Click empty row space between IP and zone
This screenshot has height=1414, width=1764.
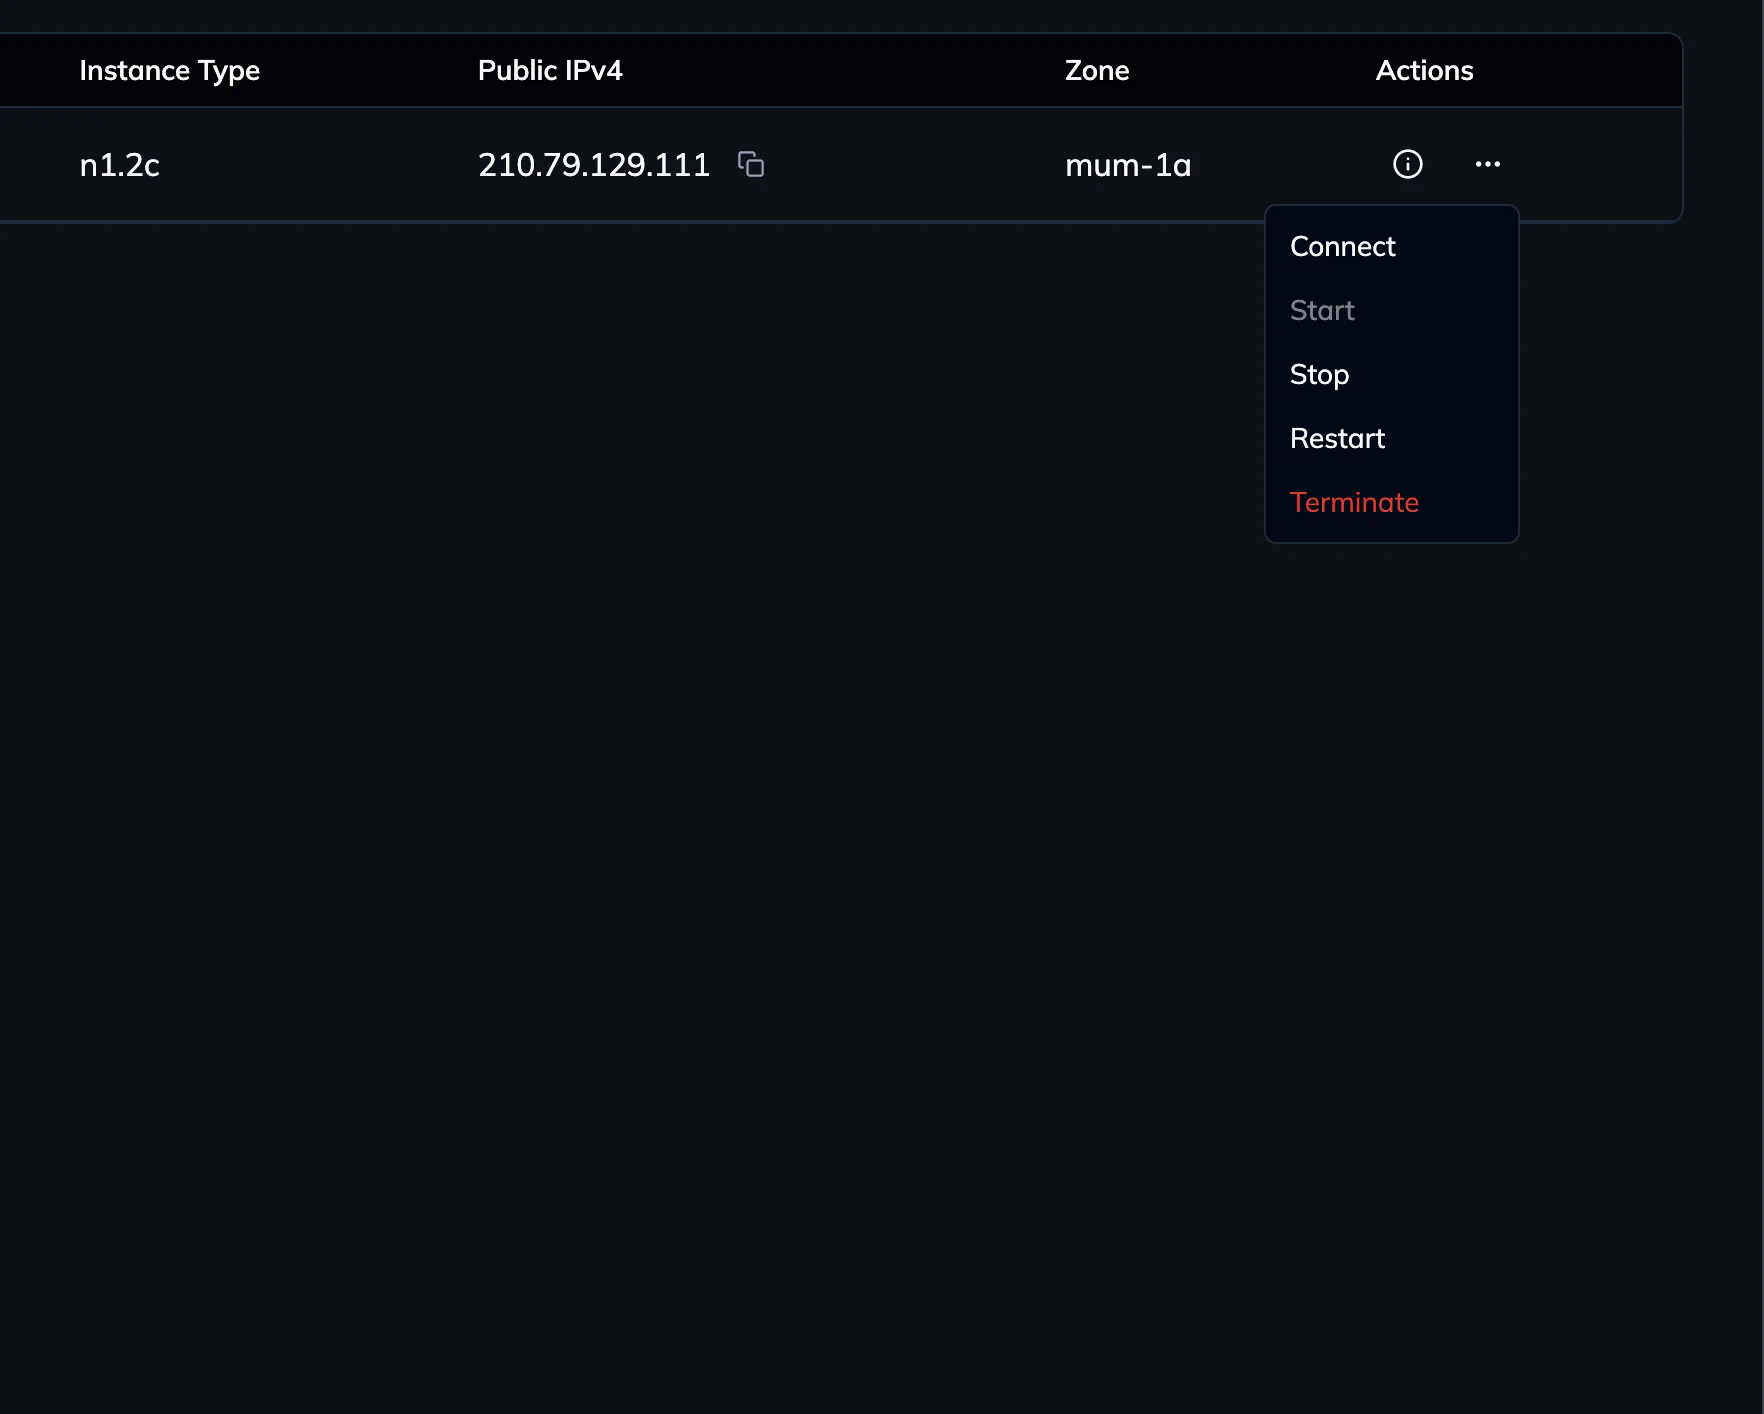coord(910,164)
